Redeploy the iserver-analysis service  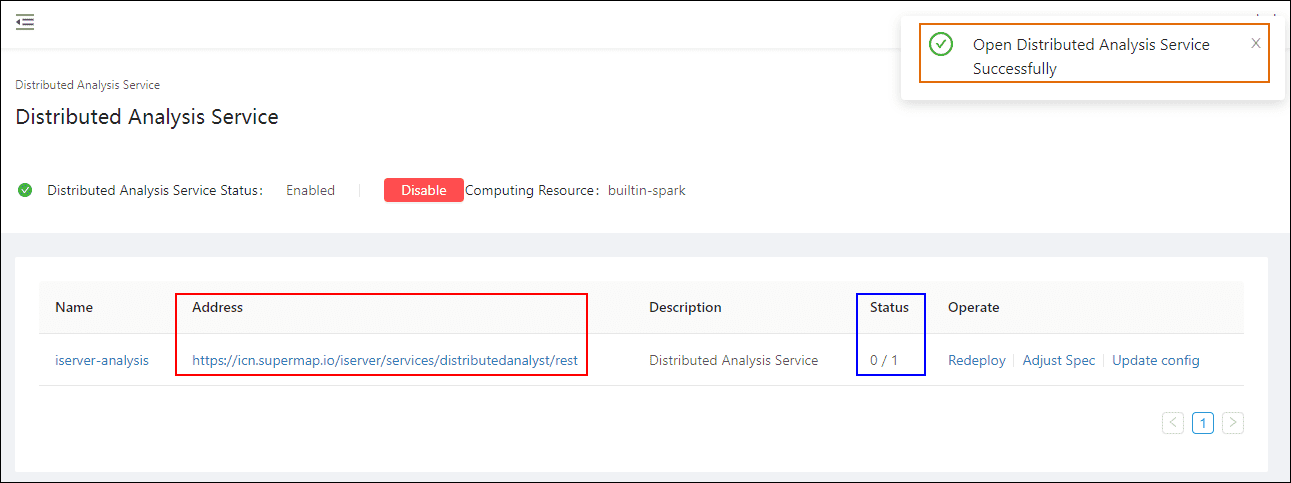tap(976, 360)
